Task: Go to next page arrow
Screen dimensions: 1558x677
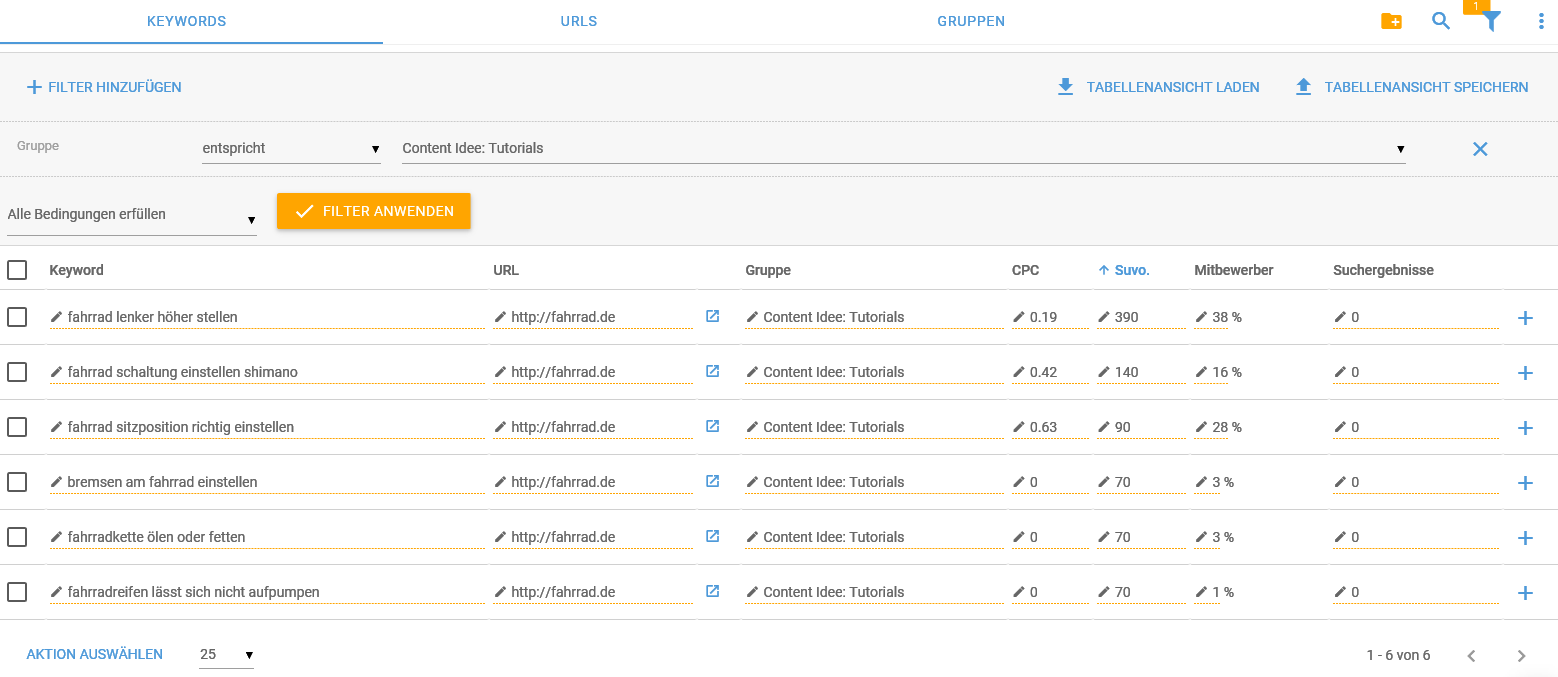Action: coord(1521,656)
